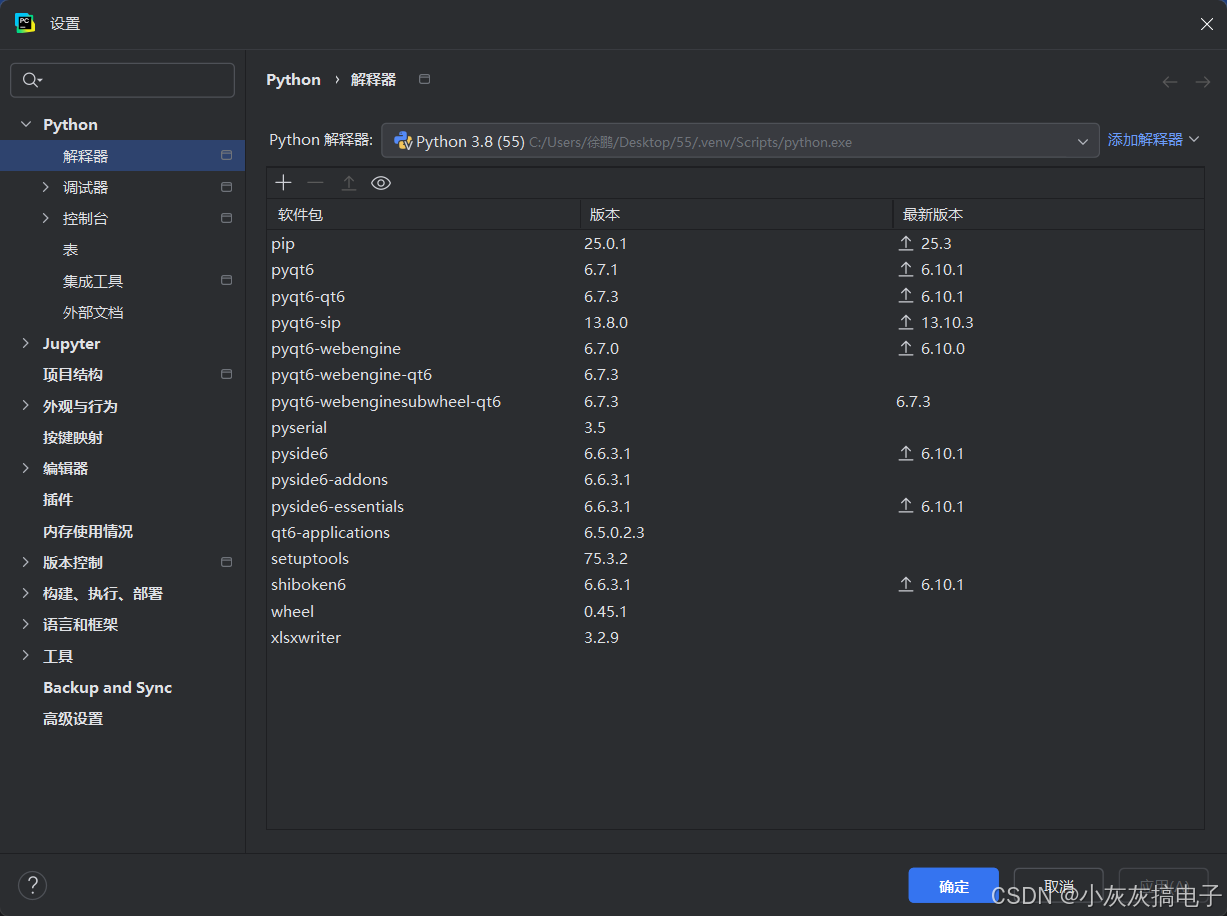Click the remove package minus icon
The image size is (1227, 916).
coord(316,183)
